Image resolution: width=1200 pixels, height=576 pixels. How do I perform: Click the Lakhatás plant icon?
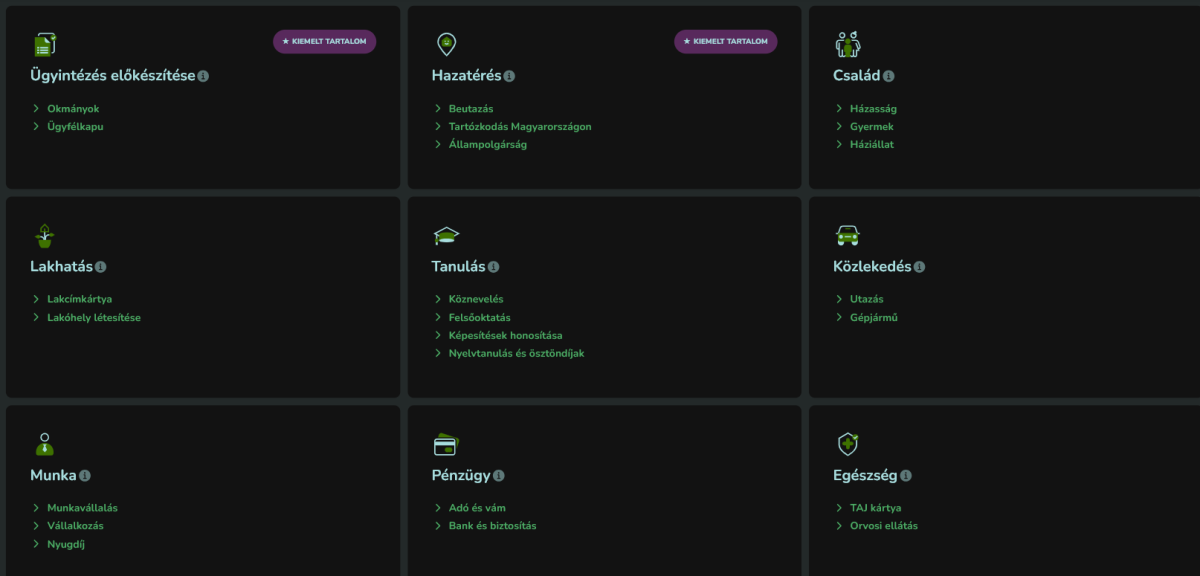pos(44,236)
